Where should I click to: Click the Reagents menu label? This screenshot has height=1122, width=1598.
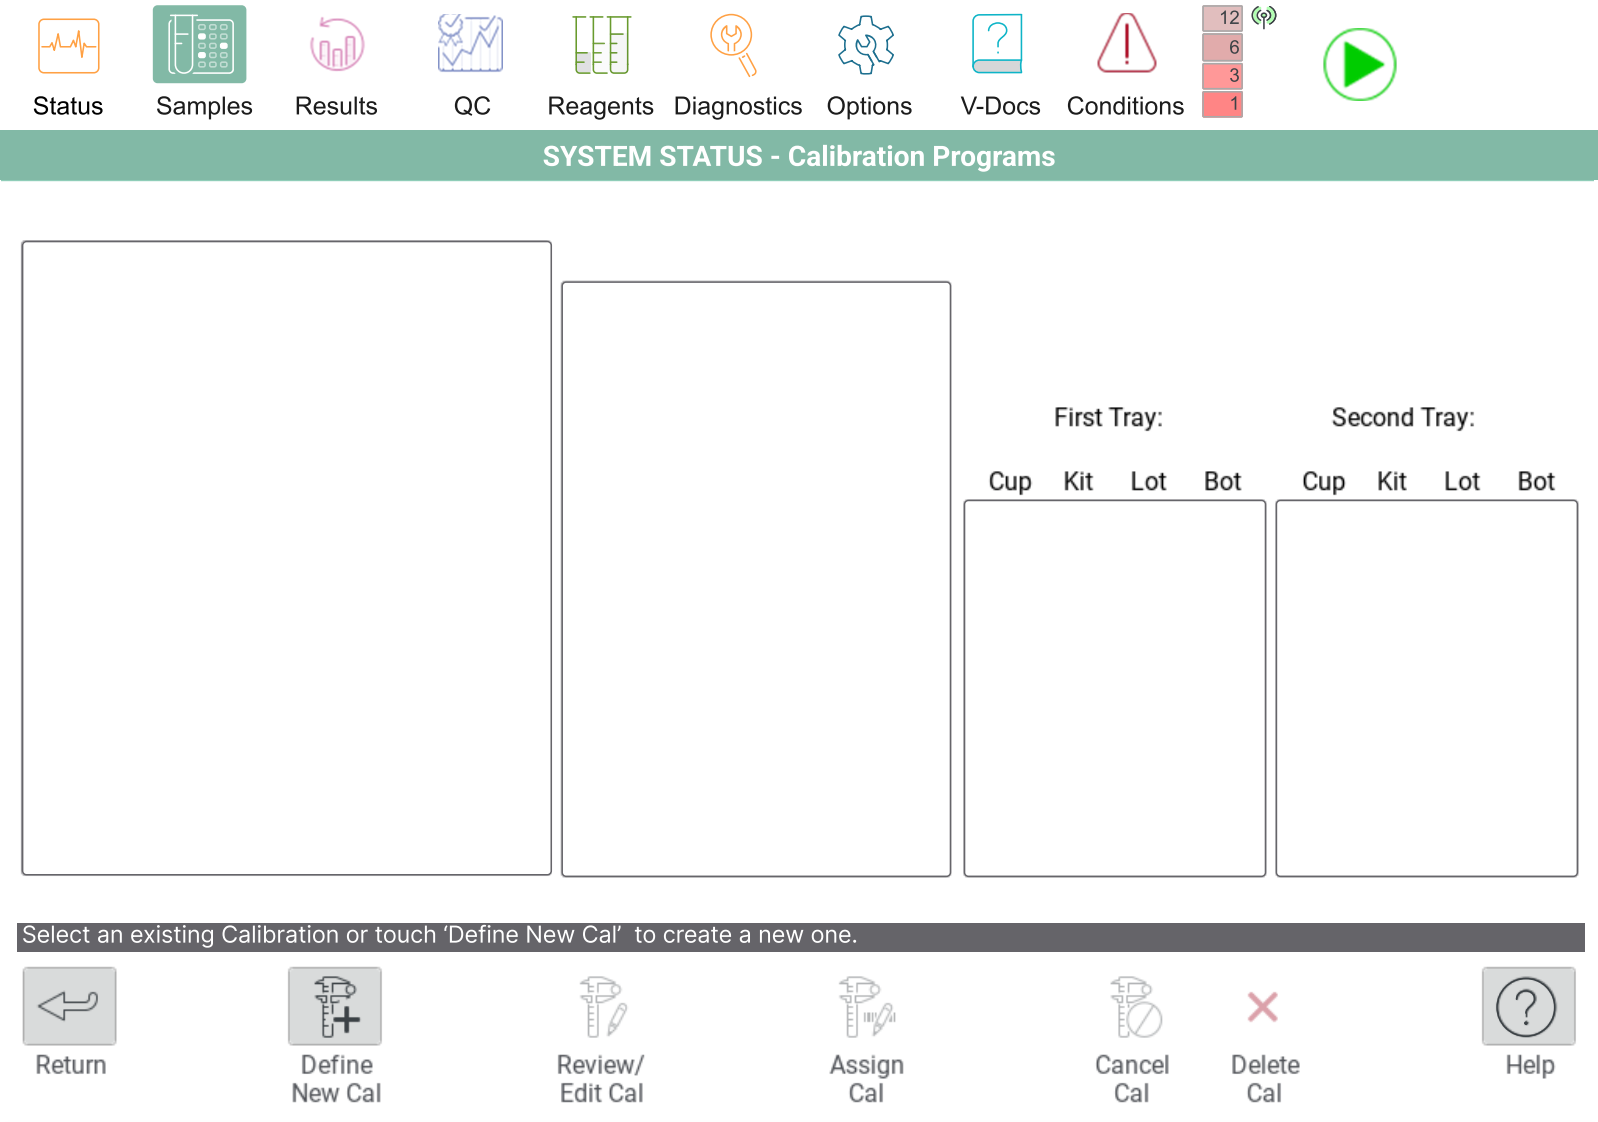[x=600, y=106]
